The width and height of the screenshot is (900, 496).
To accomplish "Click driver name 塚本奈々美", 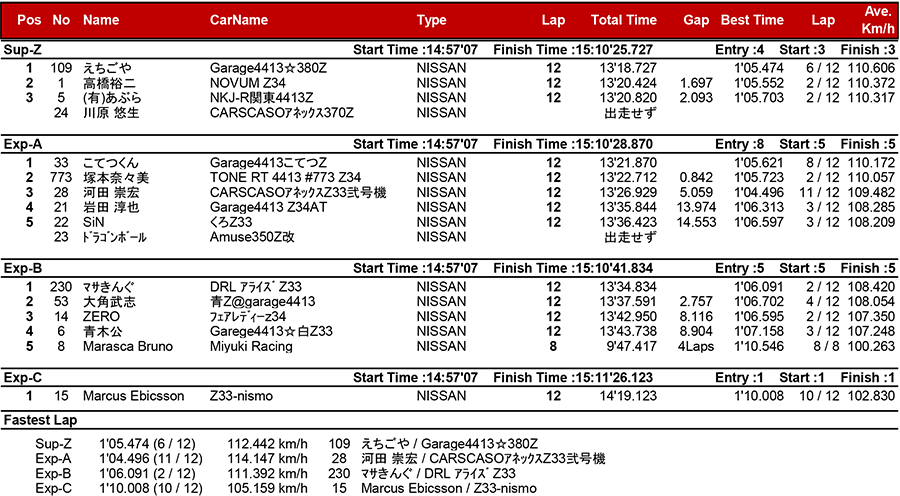I will pyautogui.click(x=116, y=178).
